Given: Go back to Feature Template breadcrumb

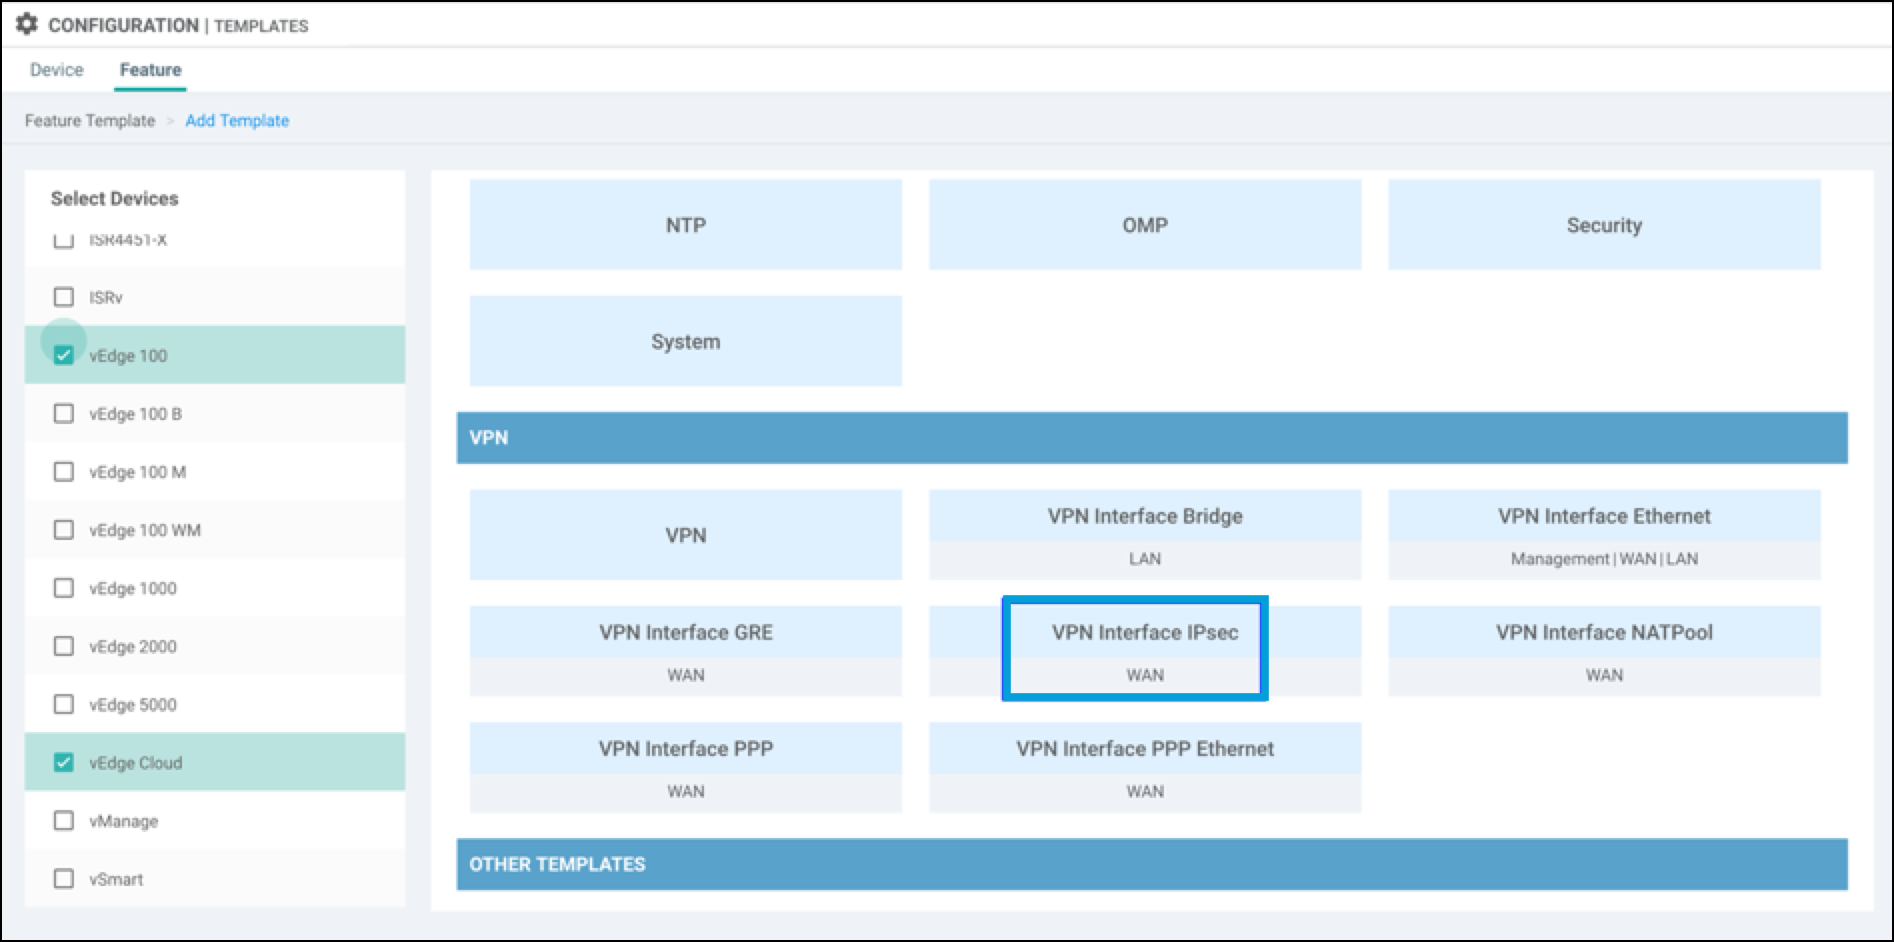Looking at the screenshot, I should point(90,120).
